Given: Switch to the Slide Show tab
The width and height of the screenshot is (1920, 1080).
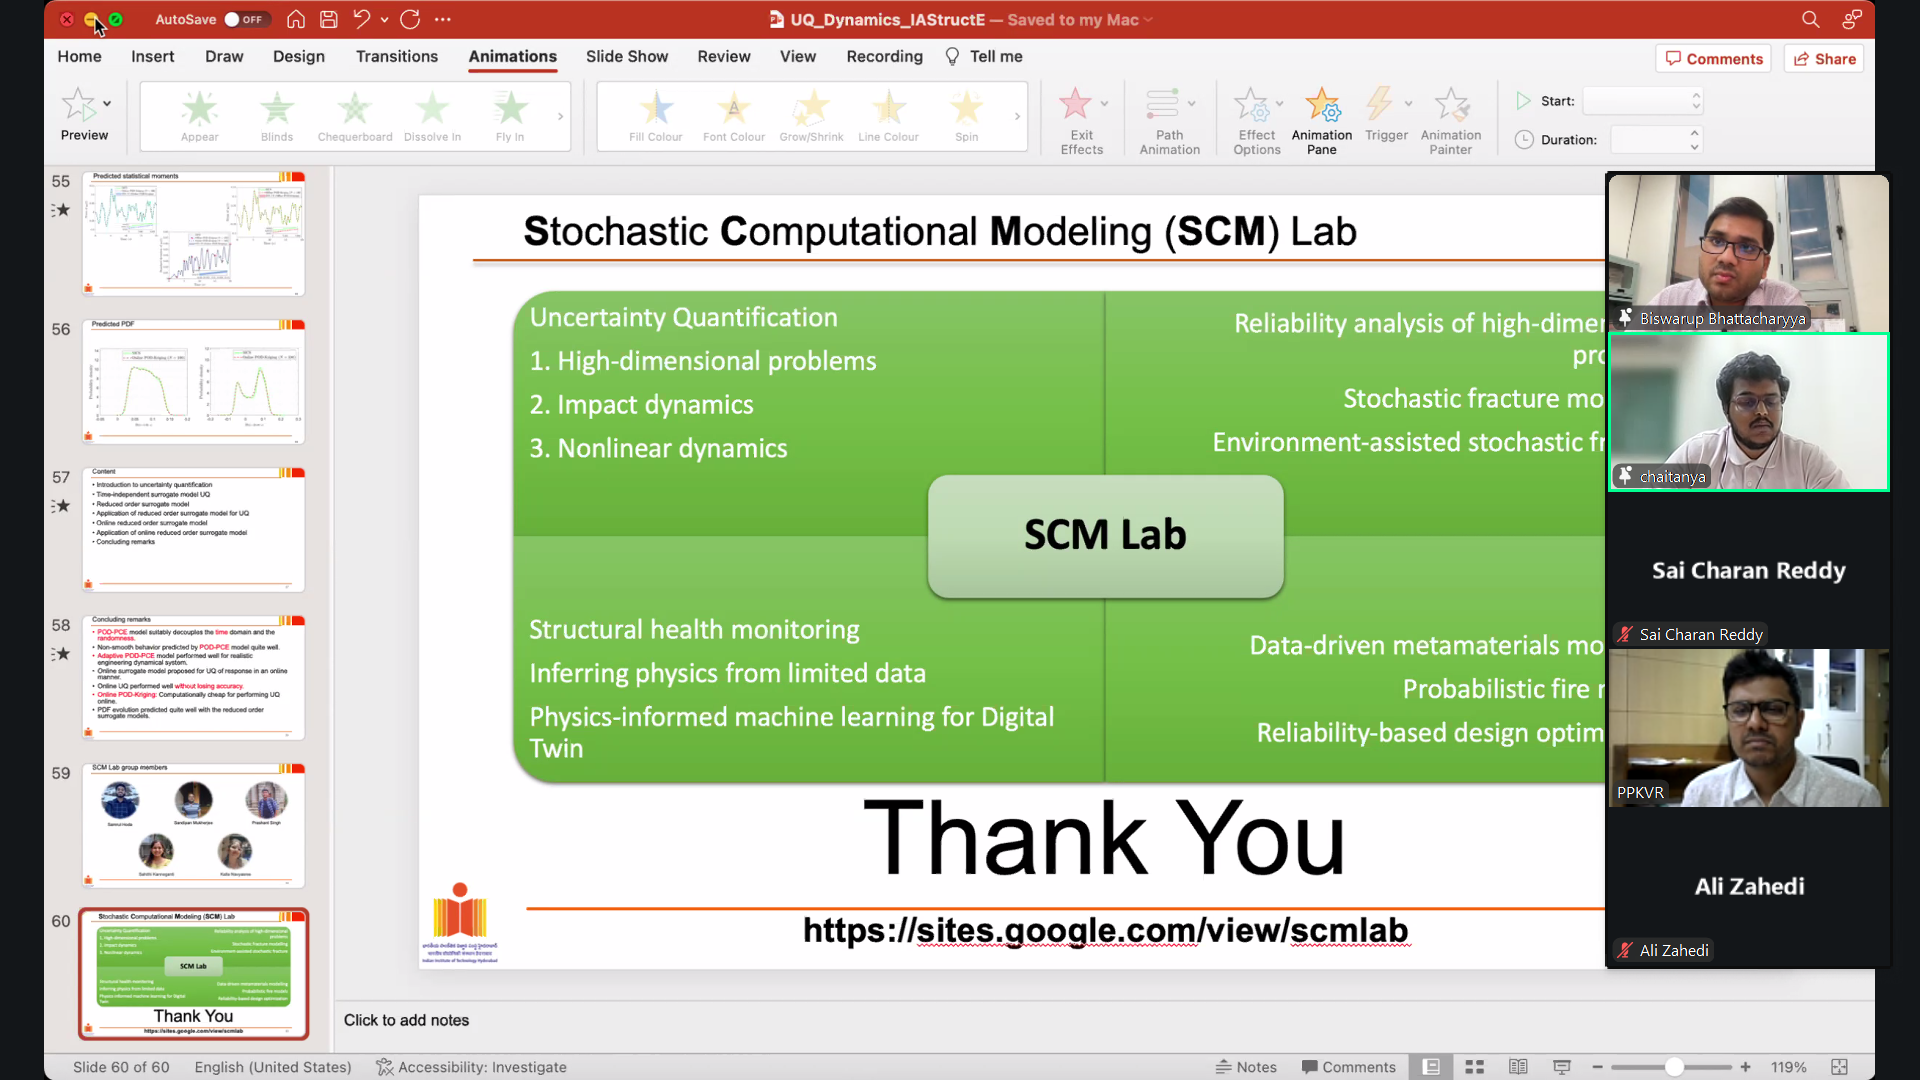Looking at the screenshot, I should (626, 57).
